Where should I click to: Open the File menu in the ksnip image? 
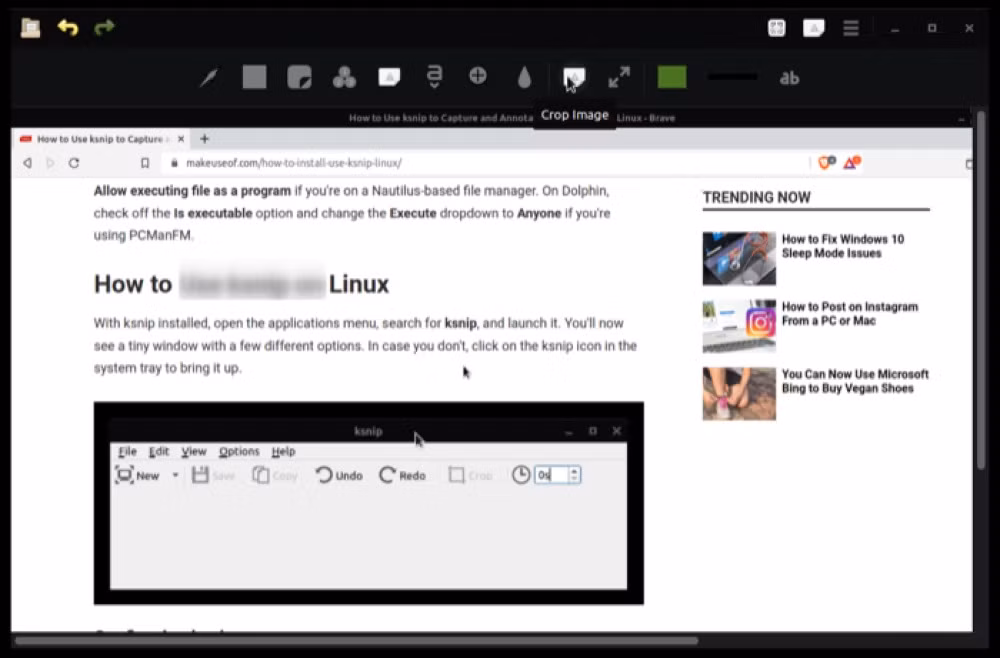(x=128, y=451)
